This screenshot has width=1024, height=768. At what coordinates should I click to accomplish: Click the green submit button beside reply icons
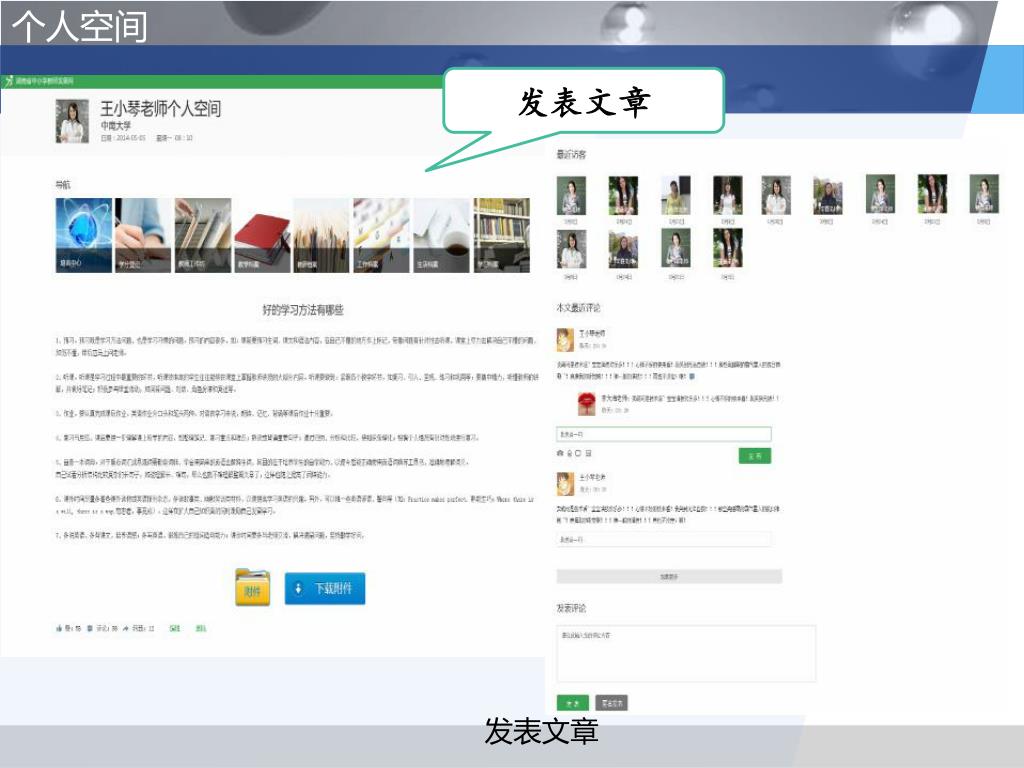point(754,456)
